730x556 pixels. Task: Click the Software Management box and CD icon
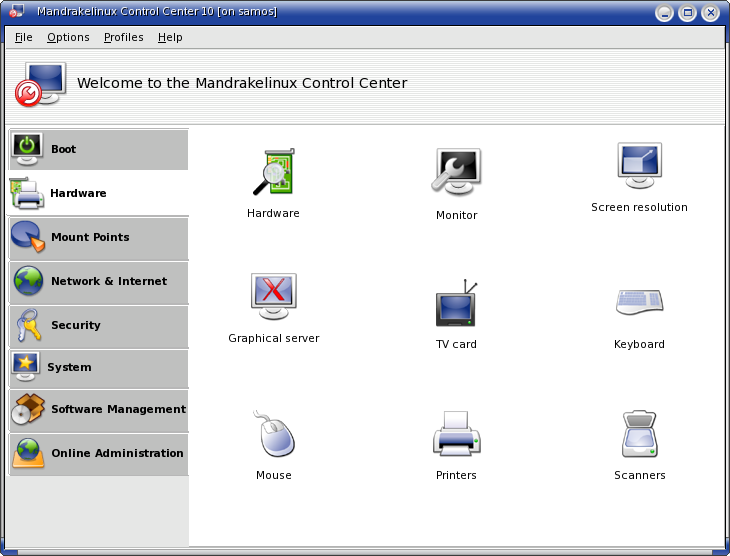click(28, 409)
